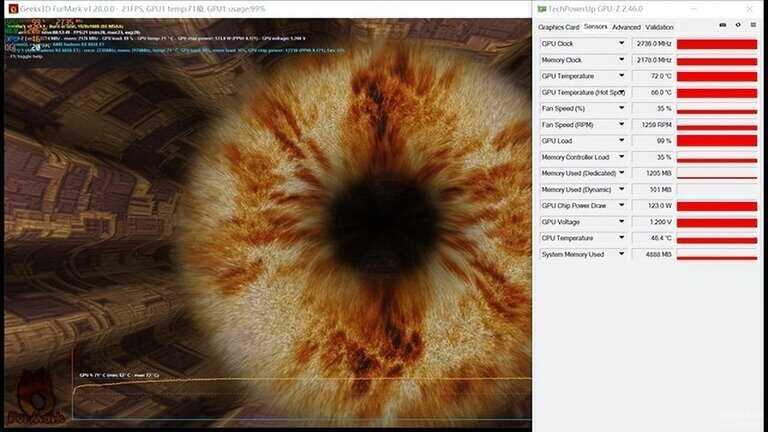Click the System Memory Used 4888 MB value
This screenshot has height=432, width=768.
pyautogui.click(x=653, y=254)
